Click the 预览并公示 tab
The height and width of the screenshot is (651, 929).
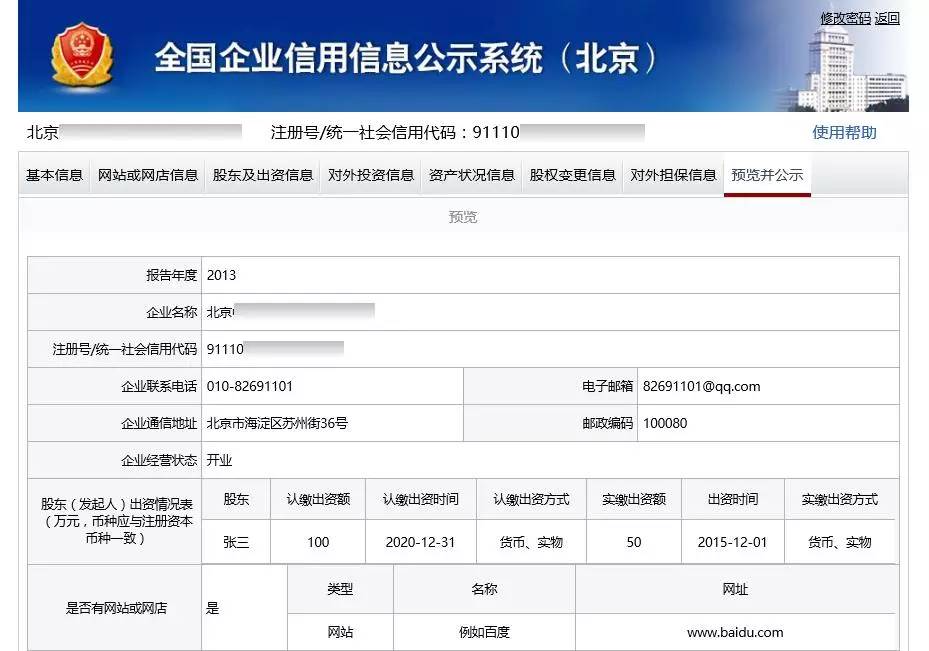pyautogui.click(x=767, y=175)
